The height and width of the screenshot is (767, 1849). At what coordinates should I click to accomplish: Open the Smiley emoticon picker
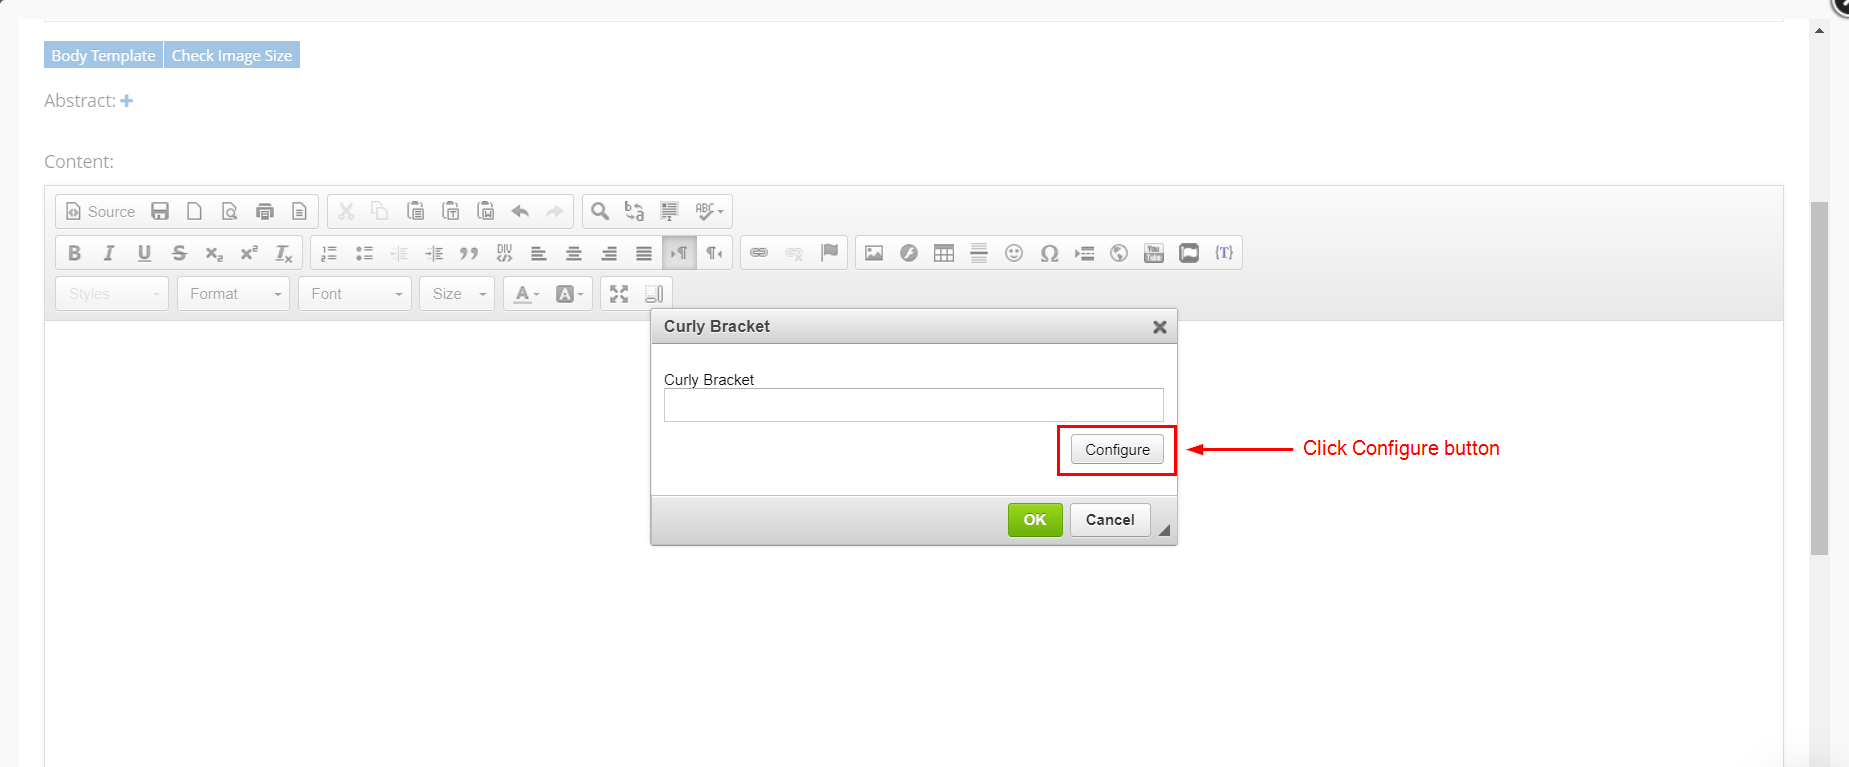tap(1014, 253)
